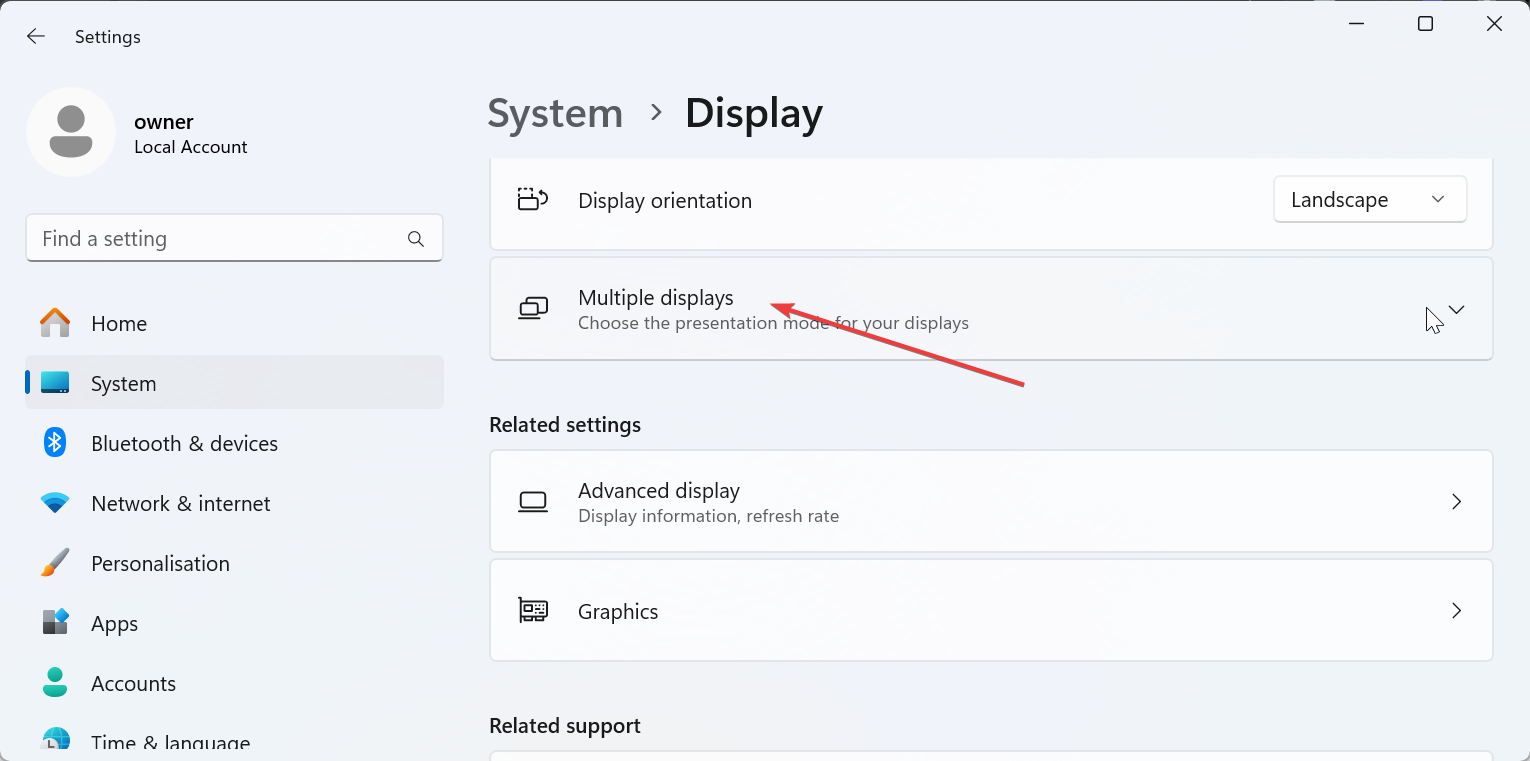
Task: Open the Graphics settings chevron
Action: [x=1456, y=611]
